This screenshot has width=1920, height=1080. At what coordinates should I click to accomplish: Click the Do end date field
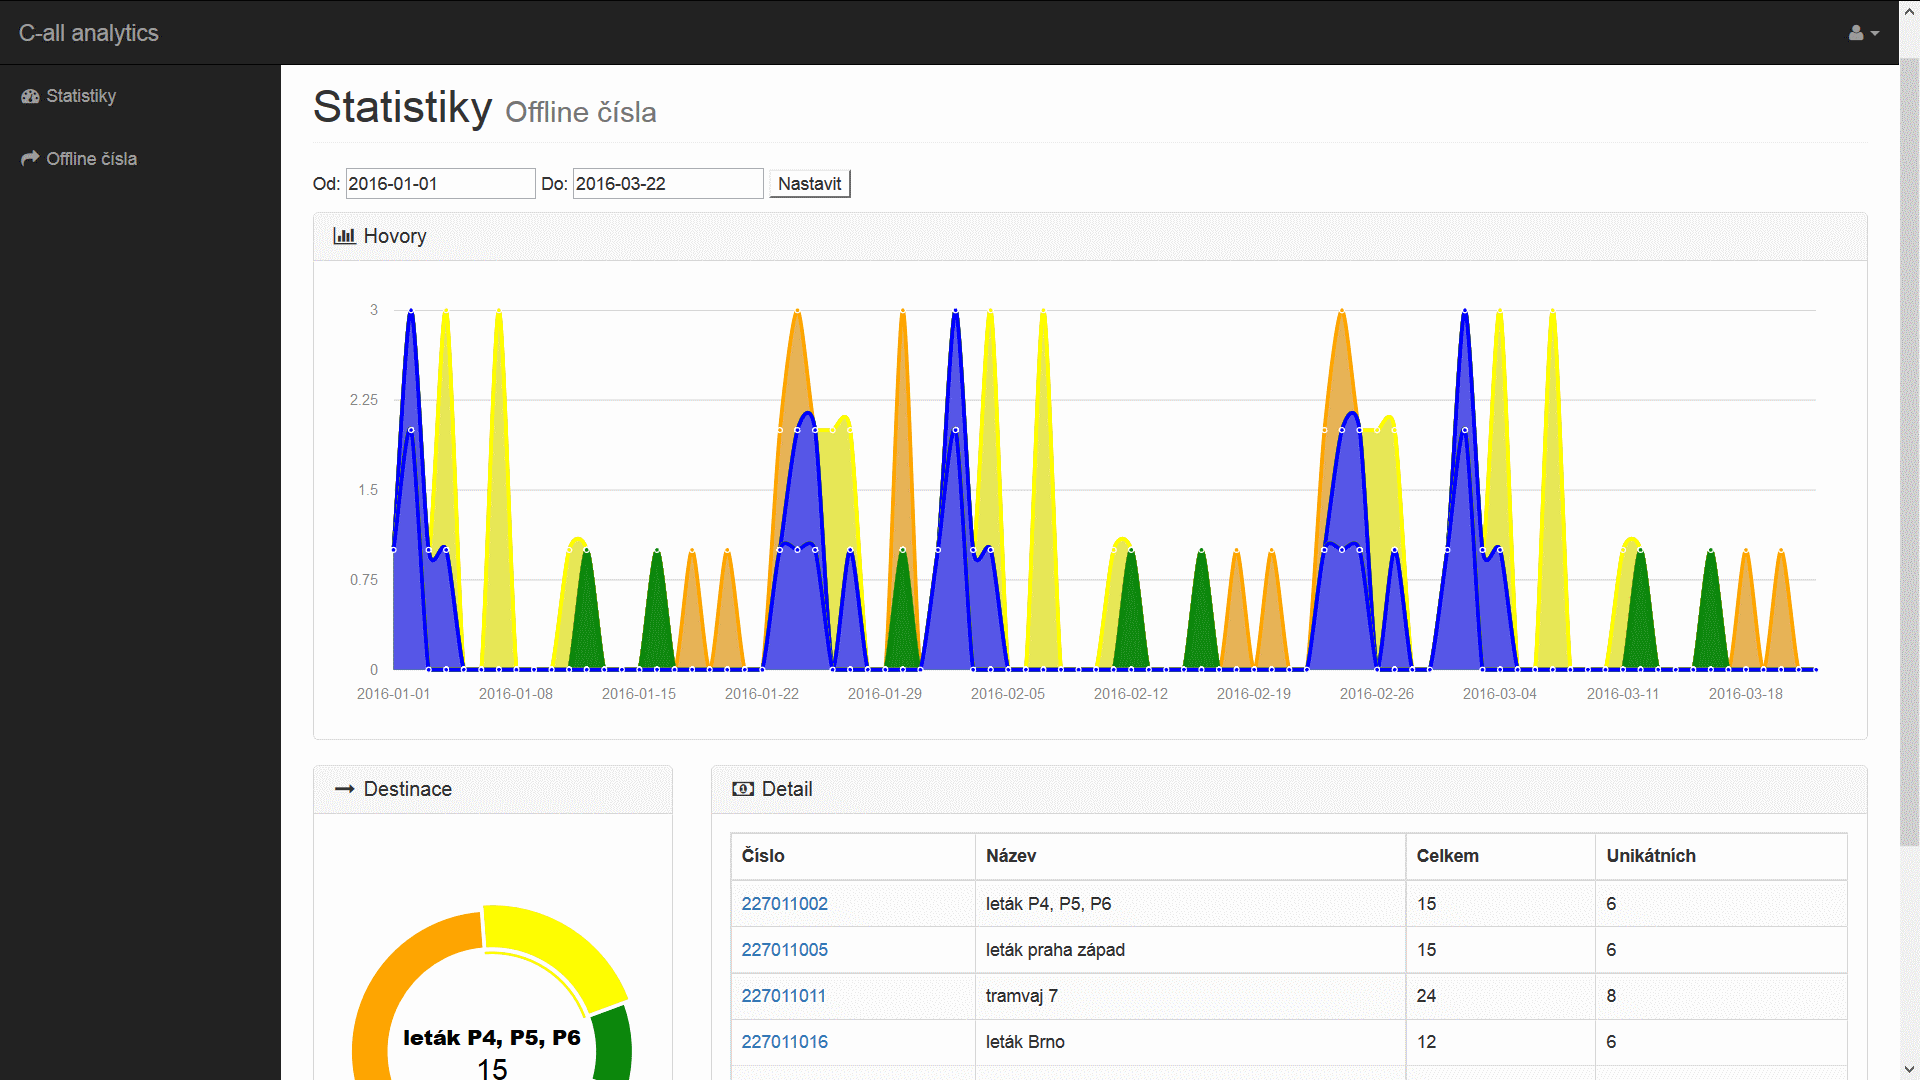pos(667,184)
